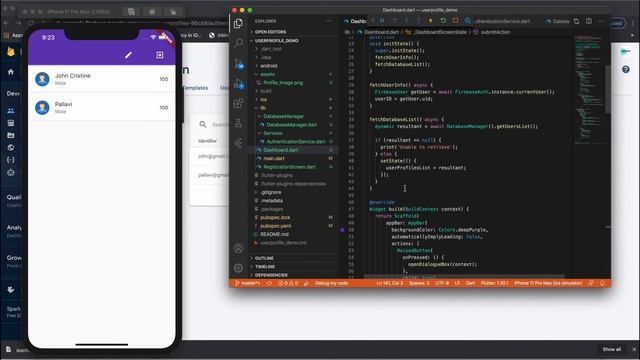Step over in the debug toolbar
This screenshot has width=640, height=360.
point(394,20)
